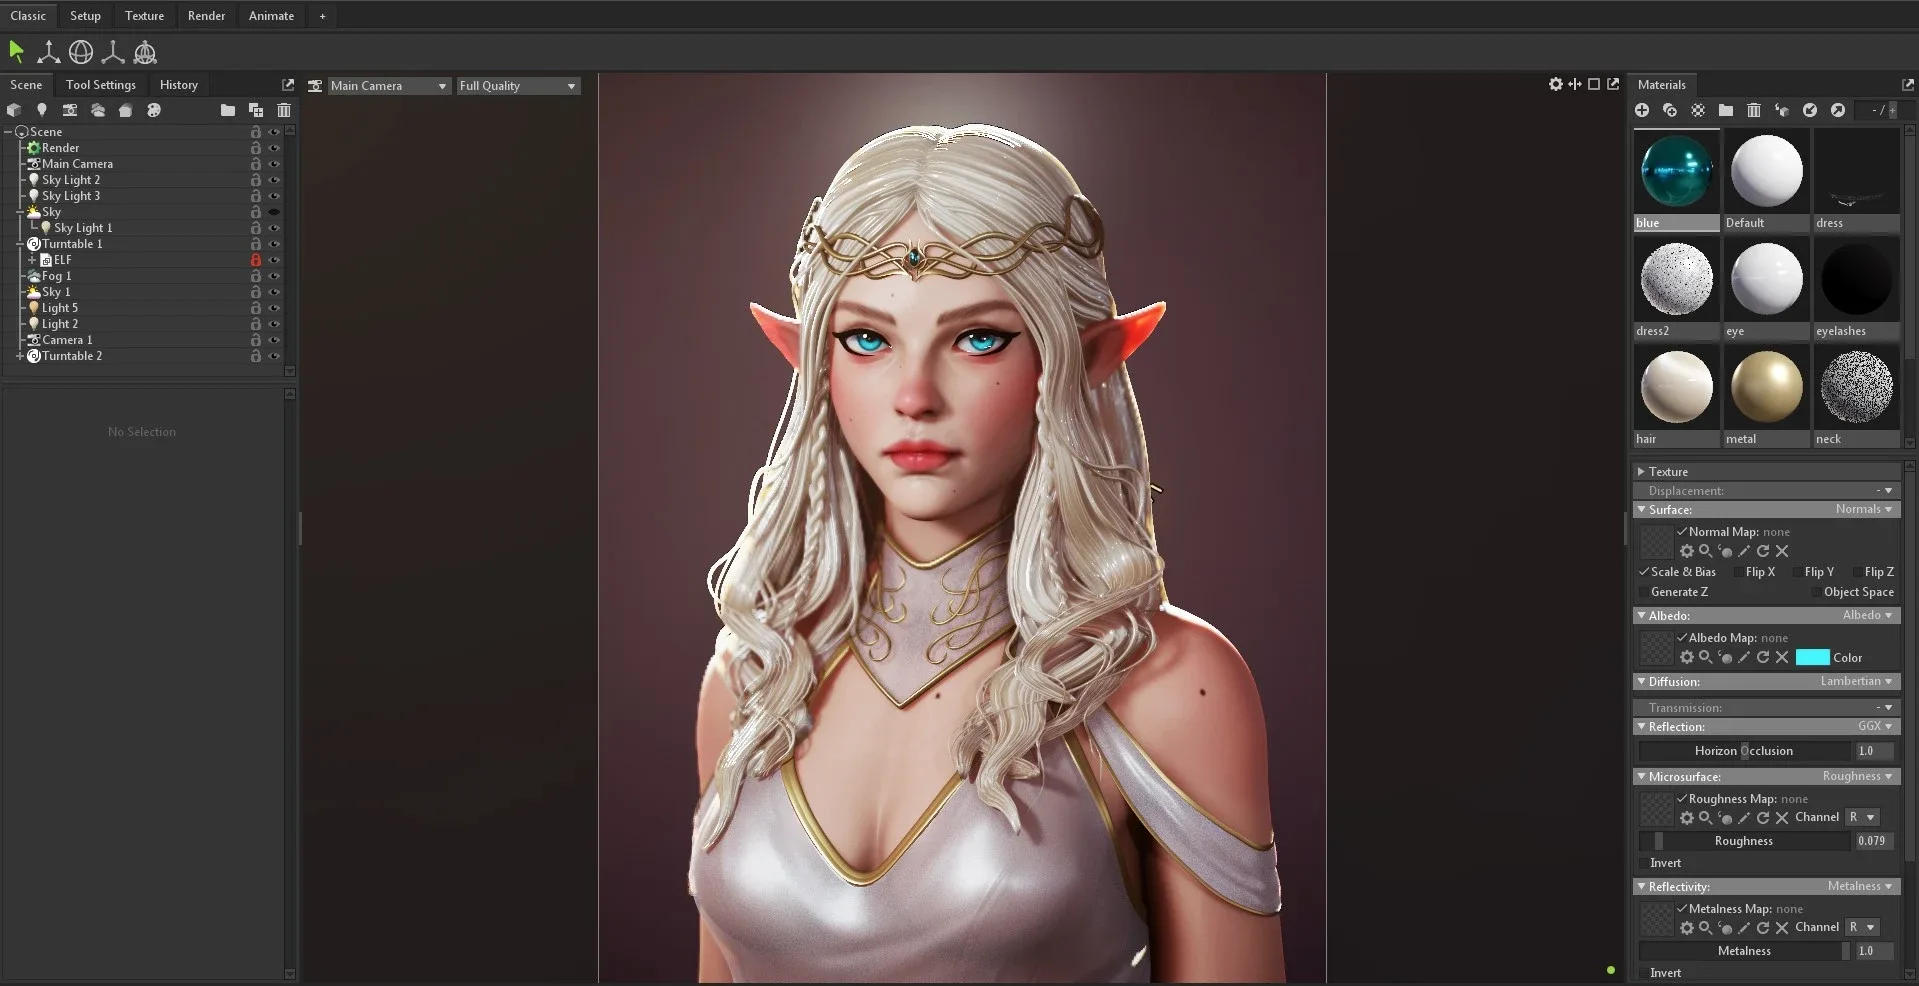Duplicate the selected material

(x=1670, y=110)
